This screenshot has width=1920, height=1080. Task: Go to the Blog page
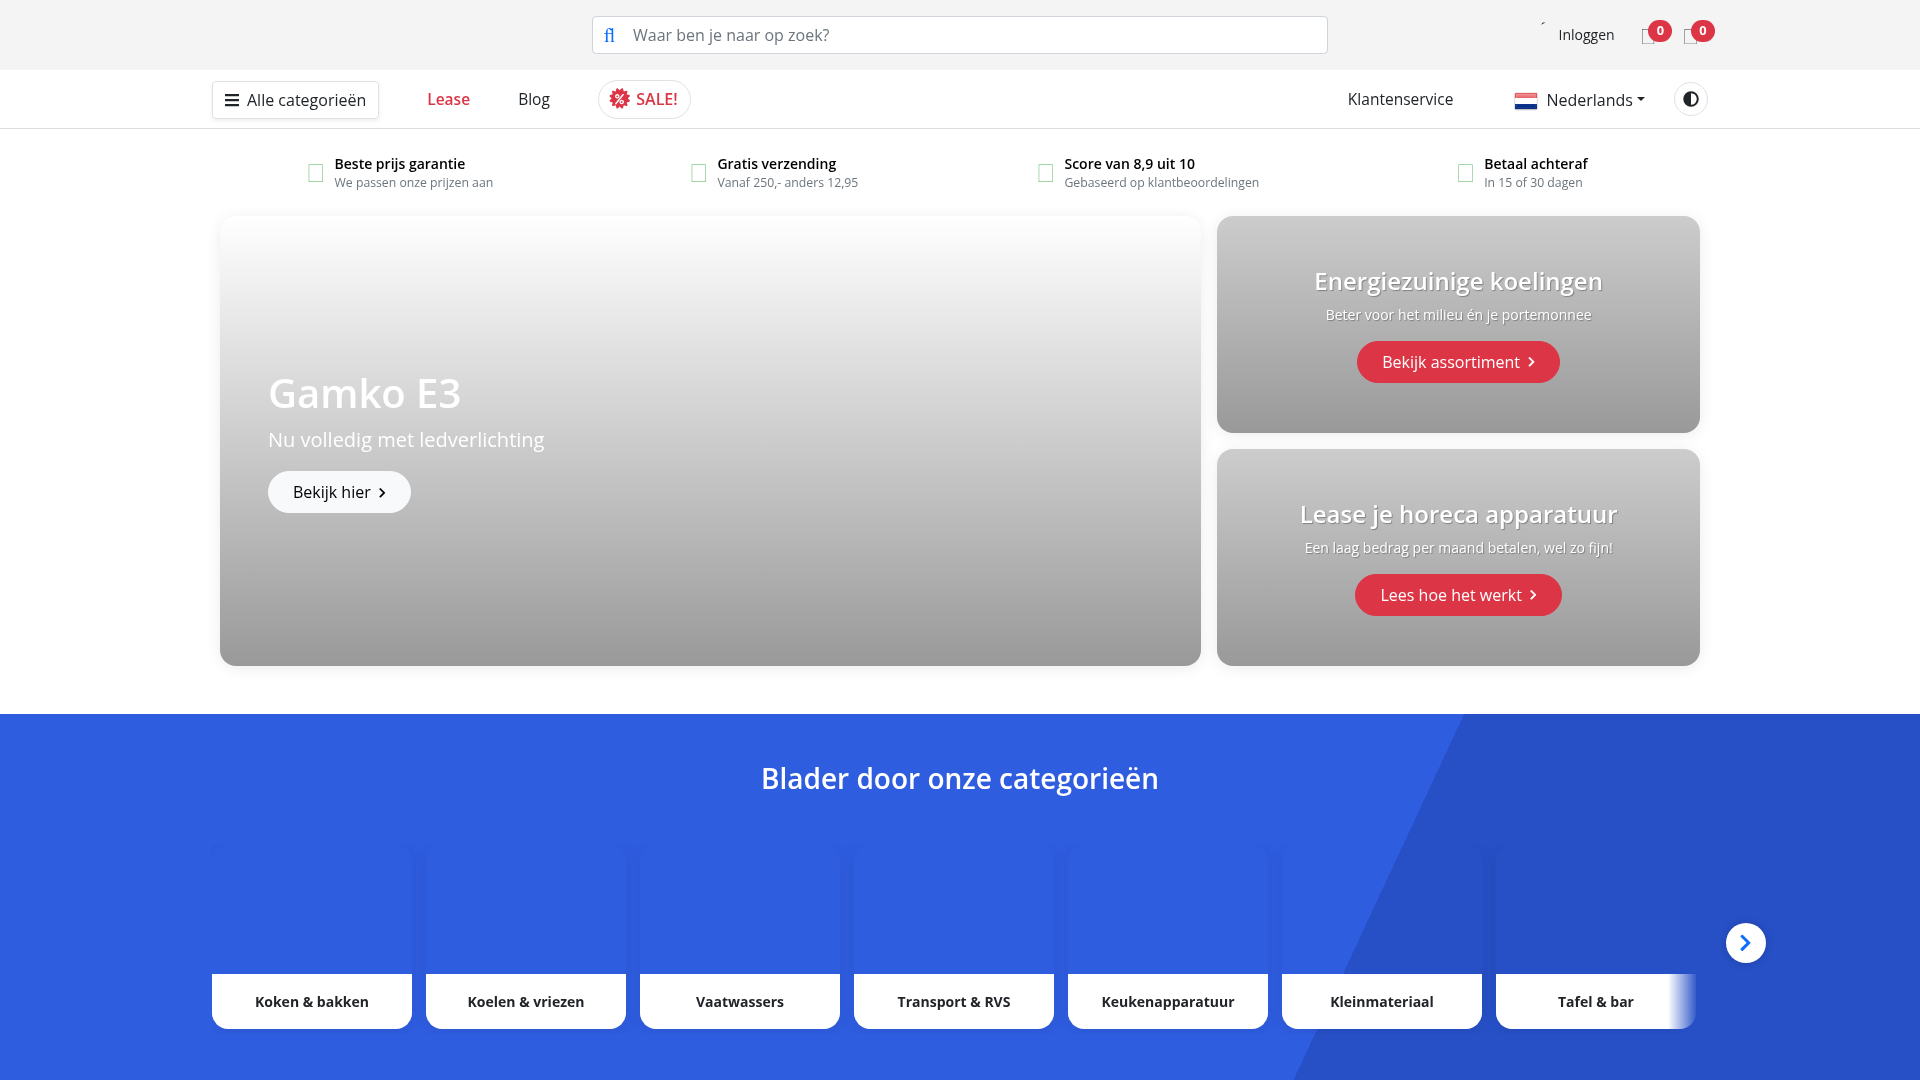534,99
